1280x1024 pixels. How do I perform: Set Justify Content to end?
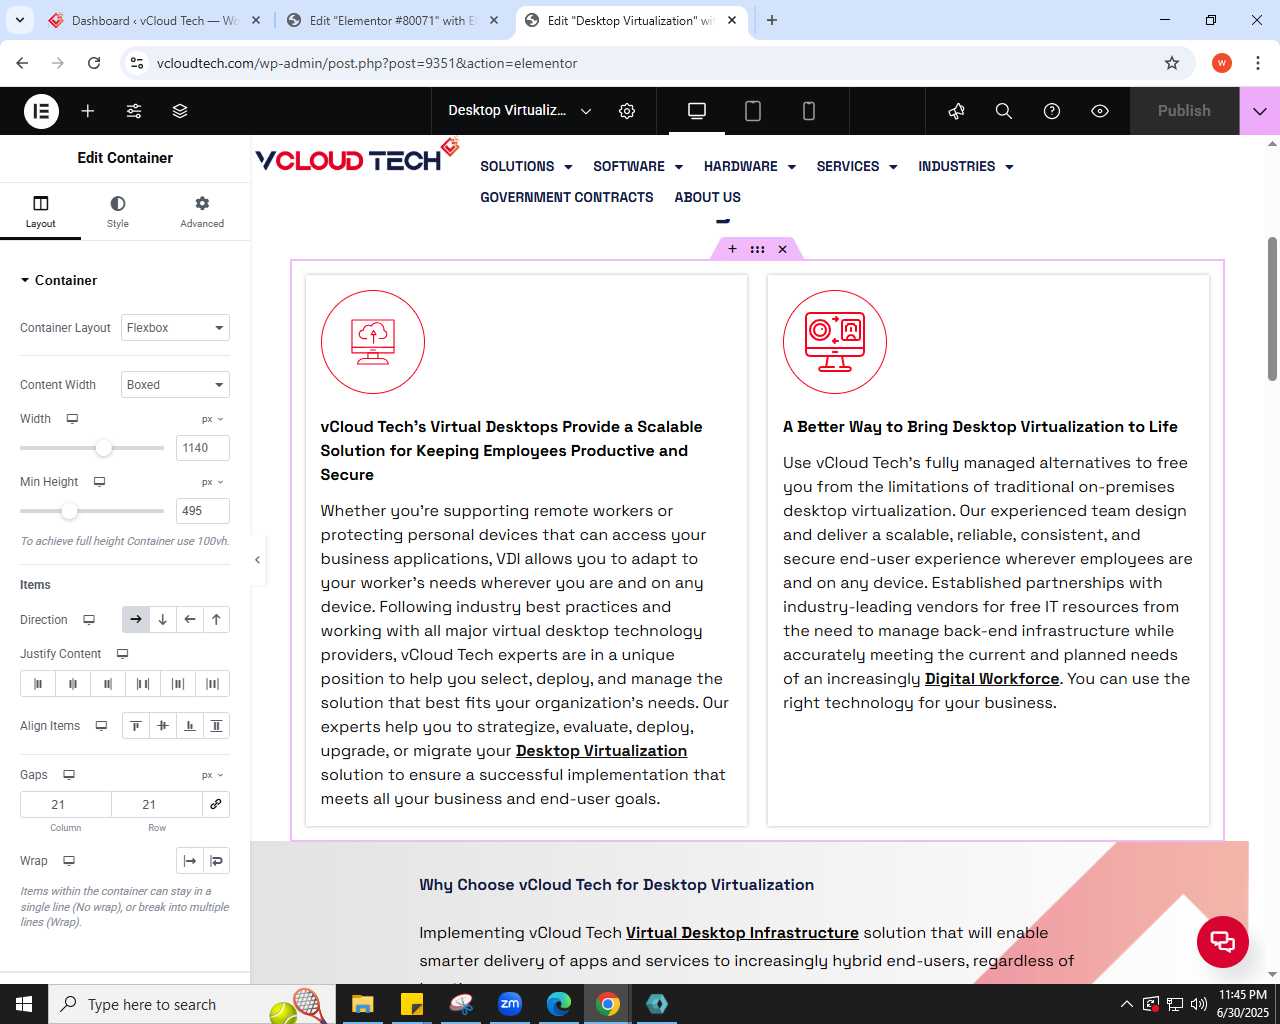pos(108,684)
